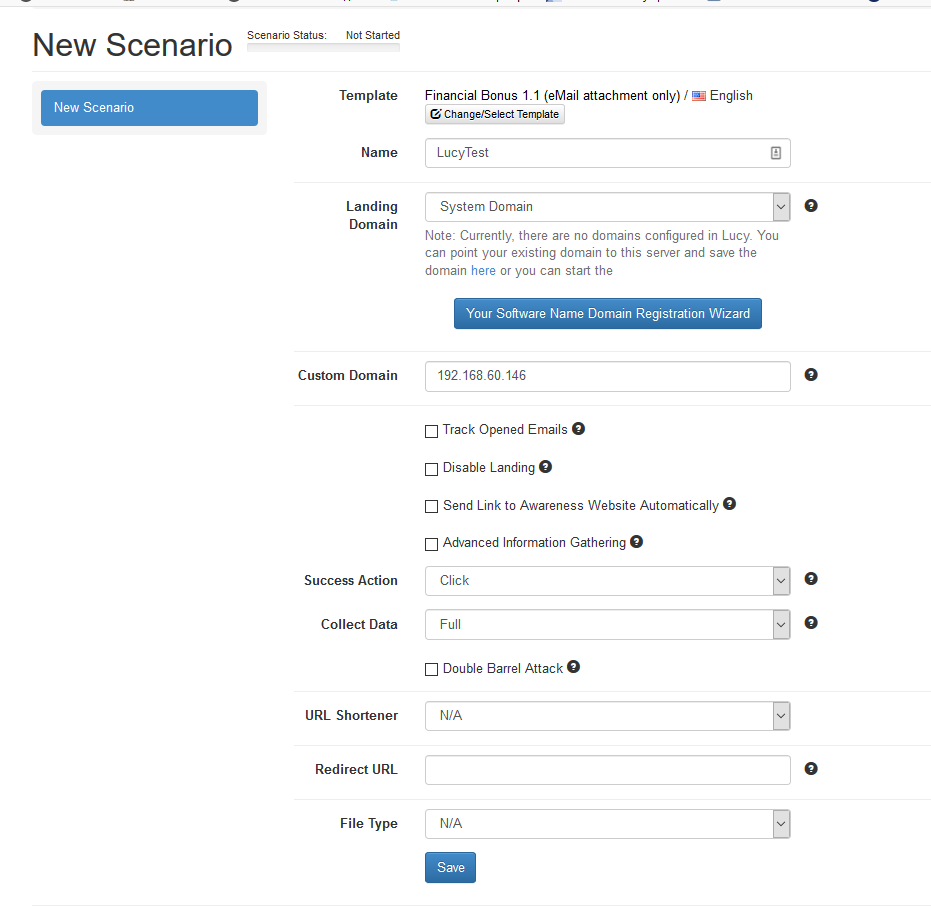
Task: Click help icon beside Disable Landing
Action: coord(546,467)
